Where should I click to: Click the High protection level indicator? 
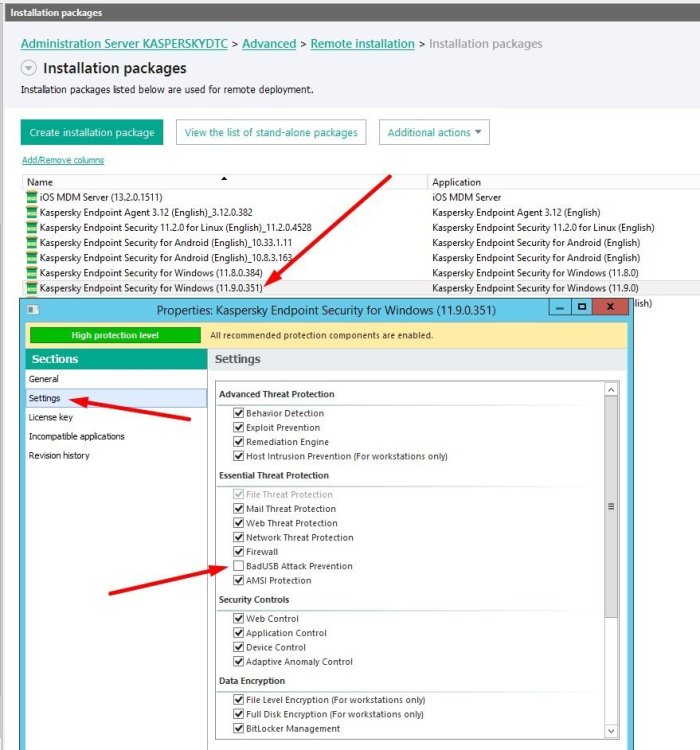pos(115,335)
